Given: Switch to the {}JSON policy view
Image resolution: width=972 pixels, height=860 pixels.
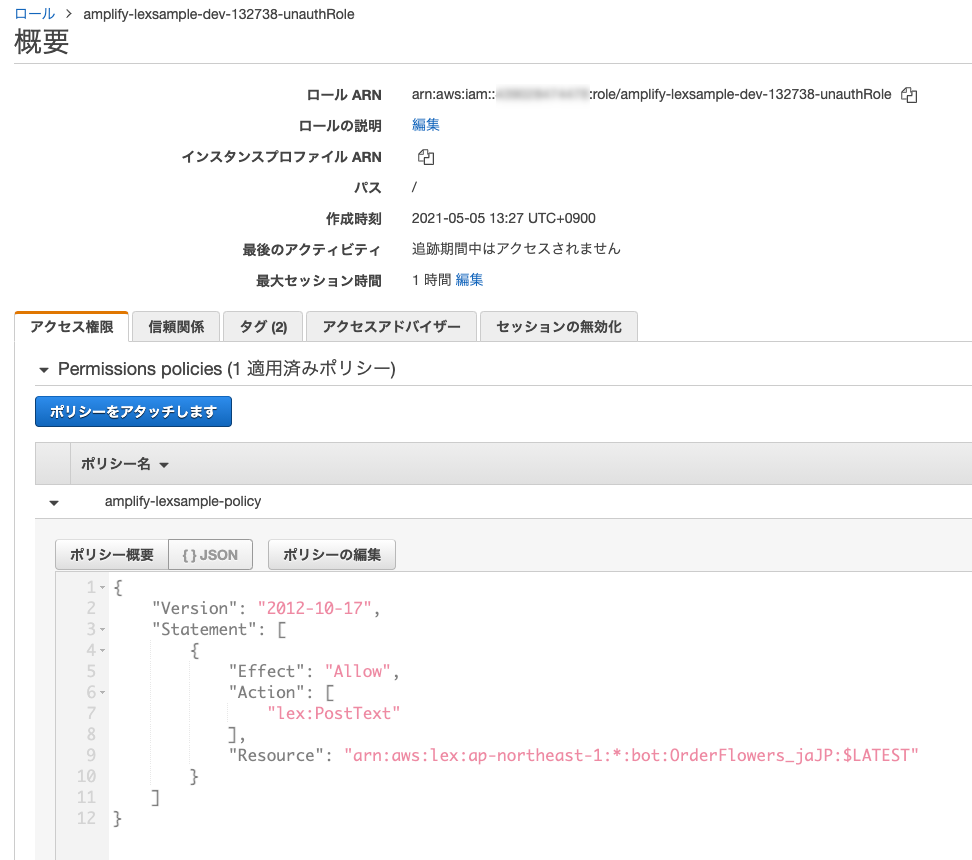Looking at the screenshot, I should pos(210,554).
